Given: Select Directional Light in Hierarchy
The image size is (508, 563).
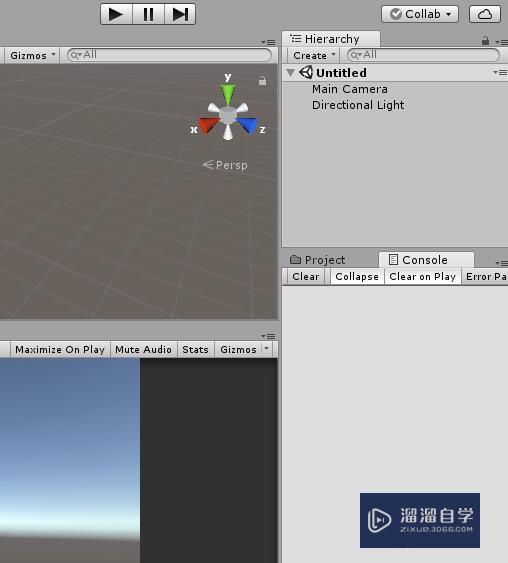Looking at the screenshot, I should point(358,105).
